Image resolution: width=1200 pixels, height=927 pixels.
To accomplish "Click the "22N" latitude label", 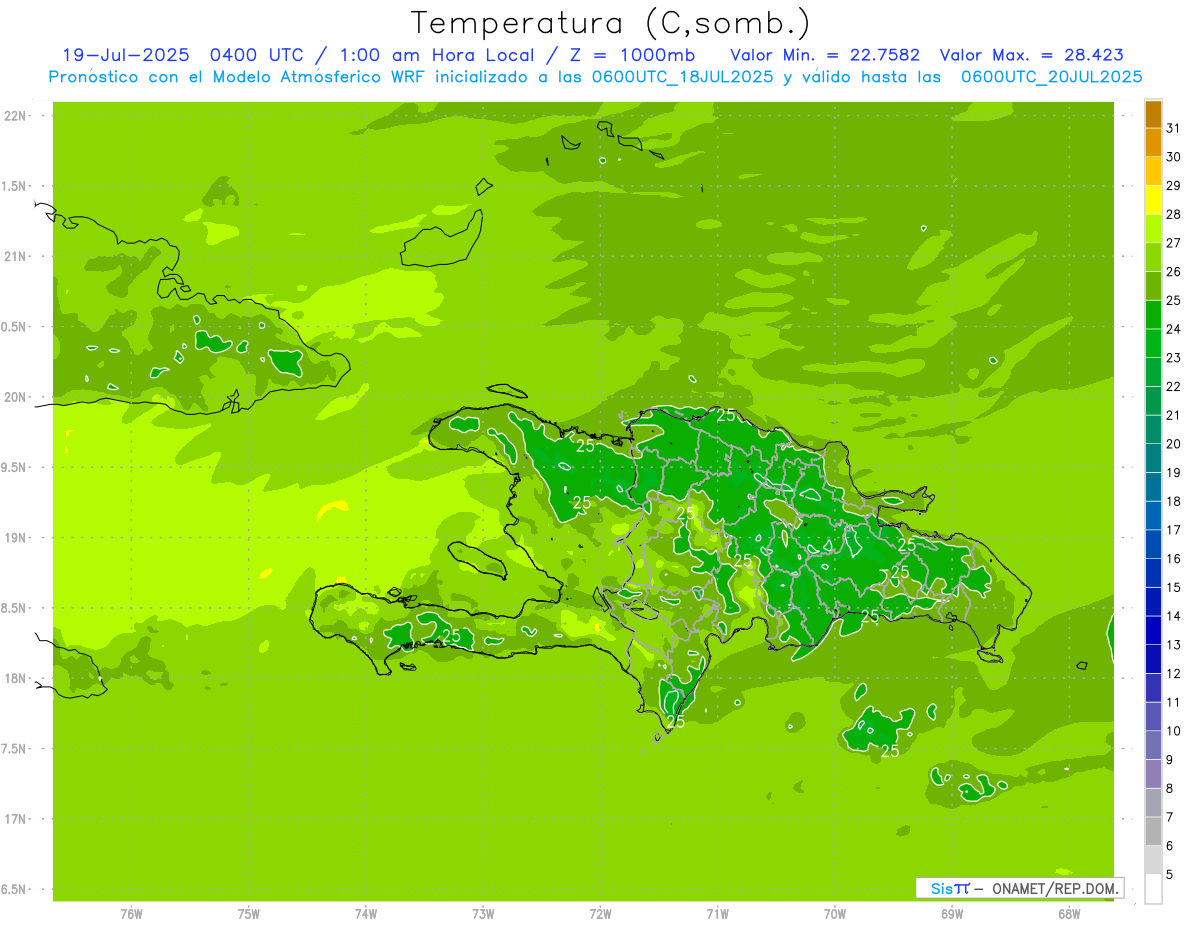I will [x=16, y=116].
